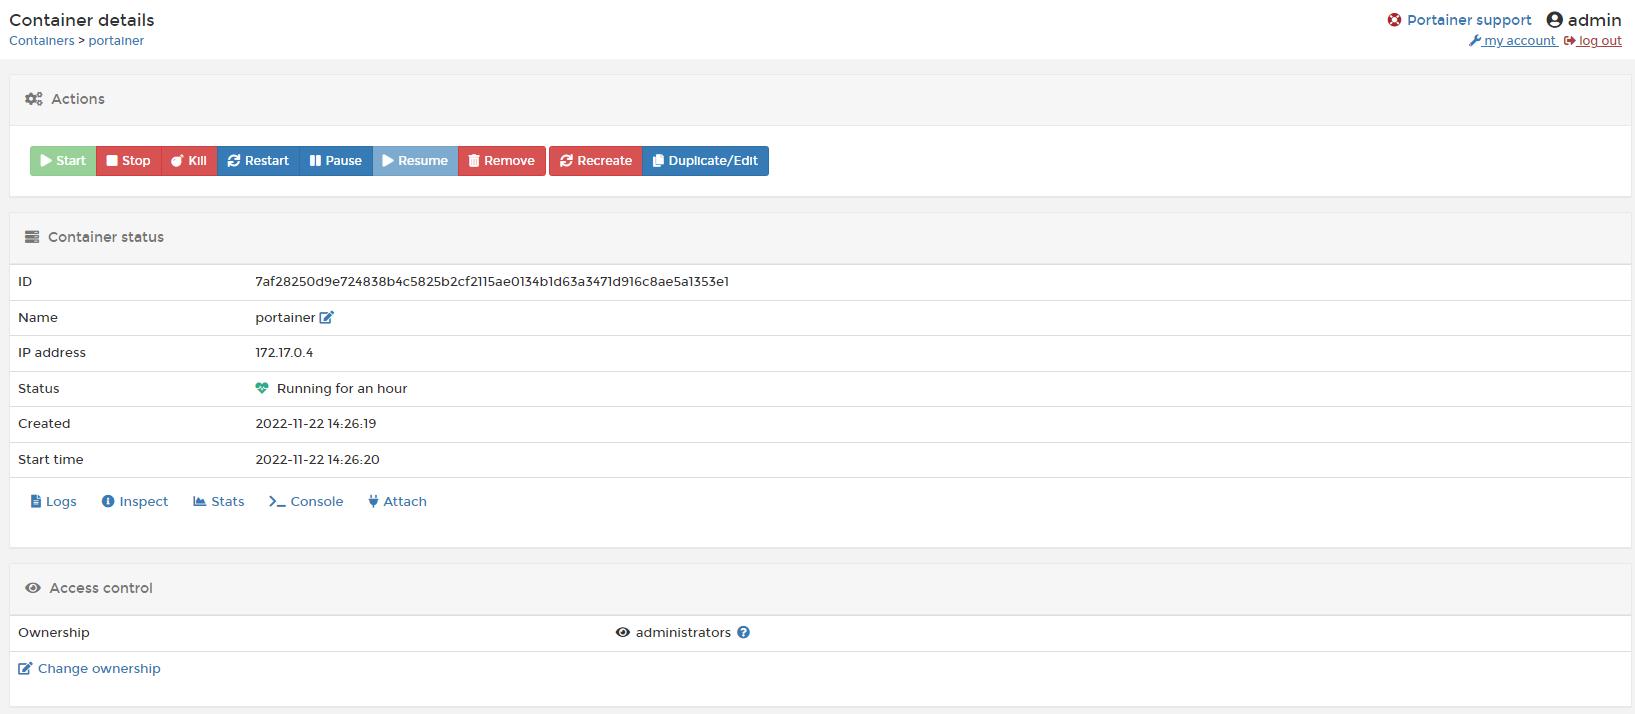Click the IP address row label

click(x=52, y=353)
